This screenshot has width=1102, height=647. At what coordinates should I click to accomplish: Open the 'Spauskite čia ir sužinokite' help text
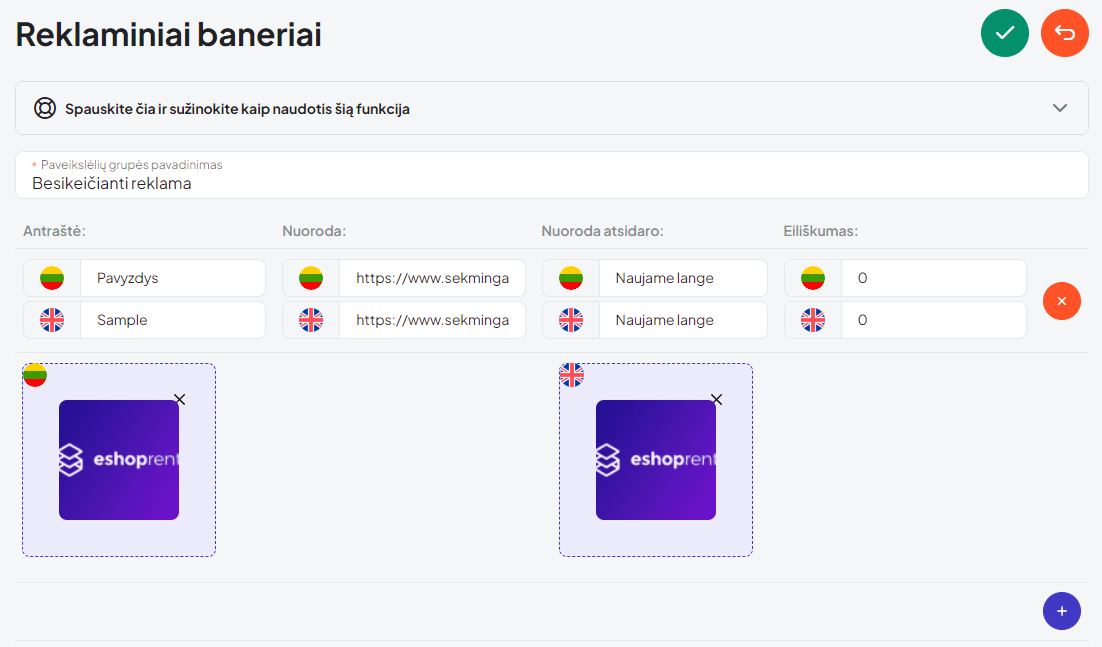point(238,109)
